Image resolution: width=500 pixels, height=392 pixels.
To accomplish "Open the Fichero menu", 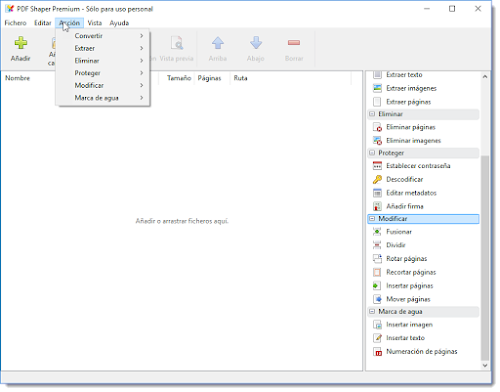I will [15, 23].
